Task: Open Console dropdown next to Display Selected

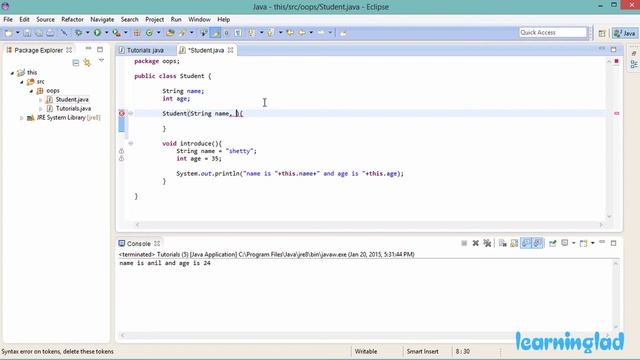Action: click(573, 243)
